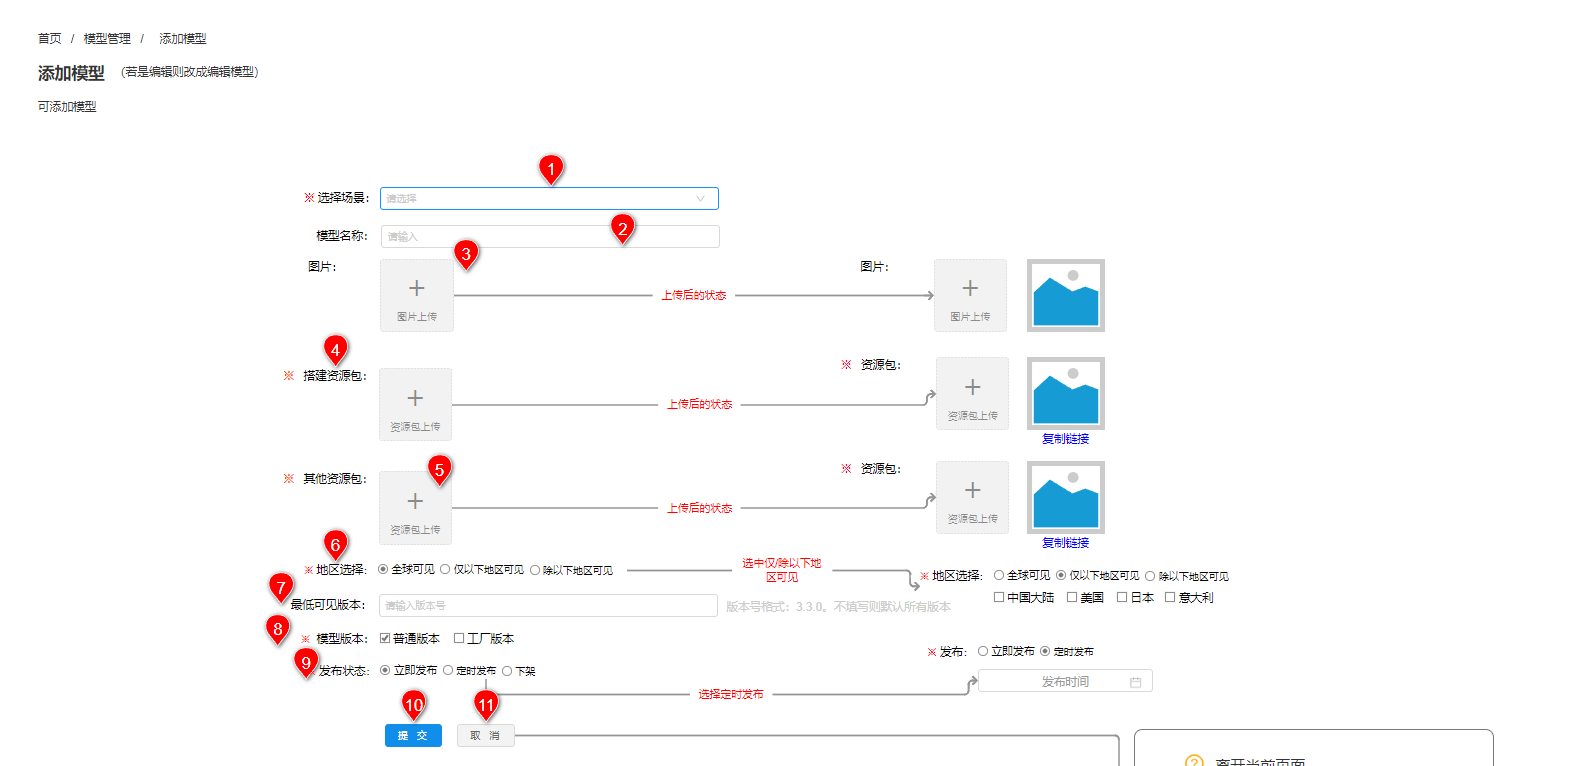The width and height of the screenshot is (1577, 766).
Task: Select right 全球可见 radio button
Action: click(x=999, y=575)
